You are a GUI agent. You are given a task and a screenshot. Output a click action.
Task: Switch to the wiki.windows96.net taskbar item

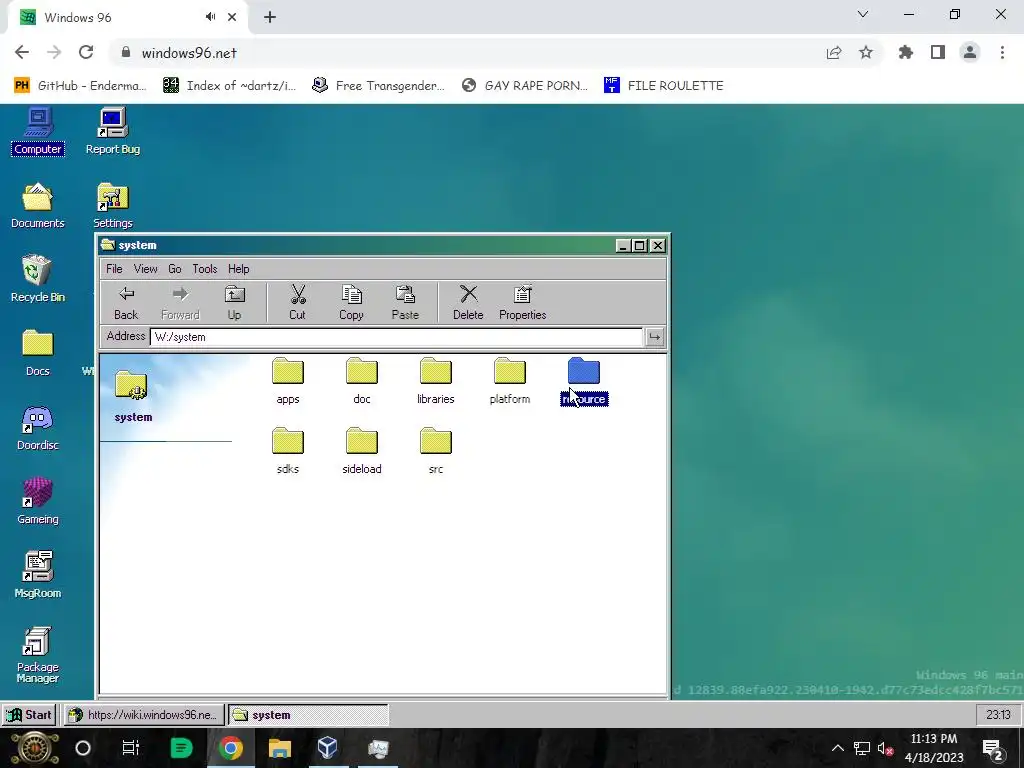144,715
